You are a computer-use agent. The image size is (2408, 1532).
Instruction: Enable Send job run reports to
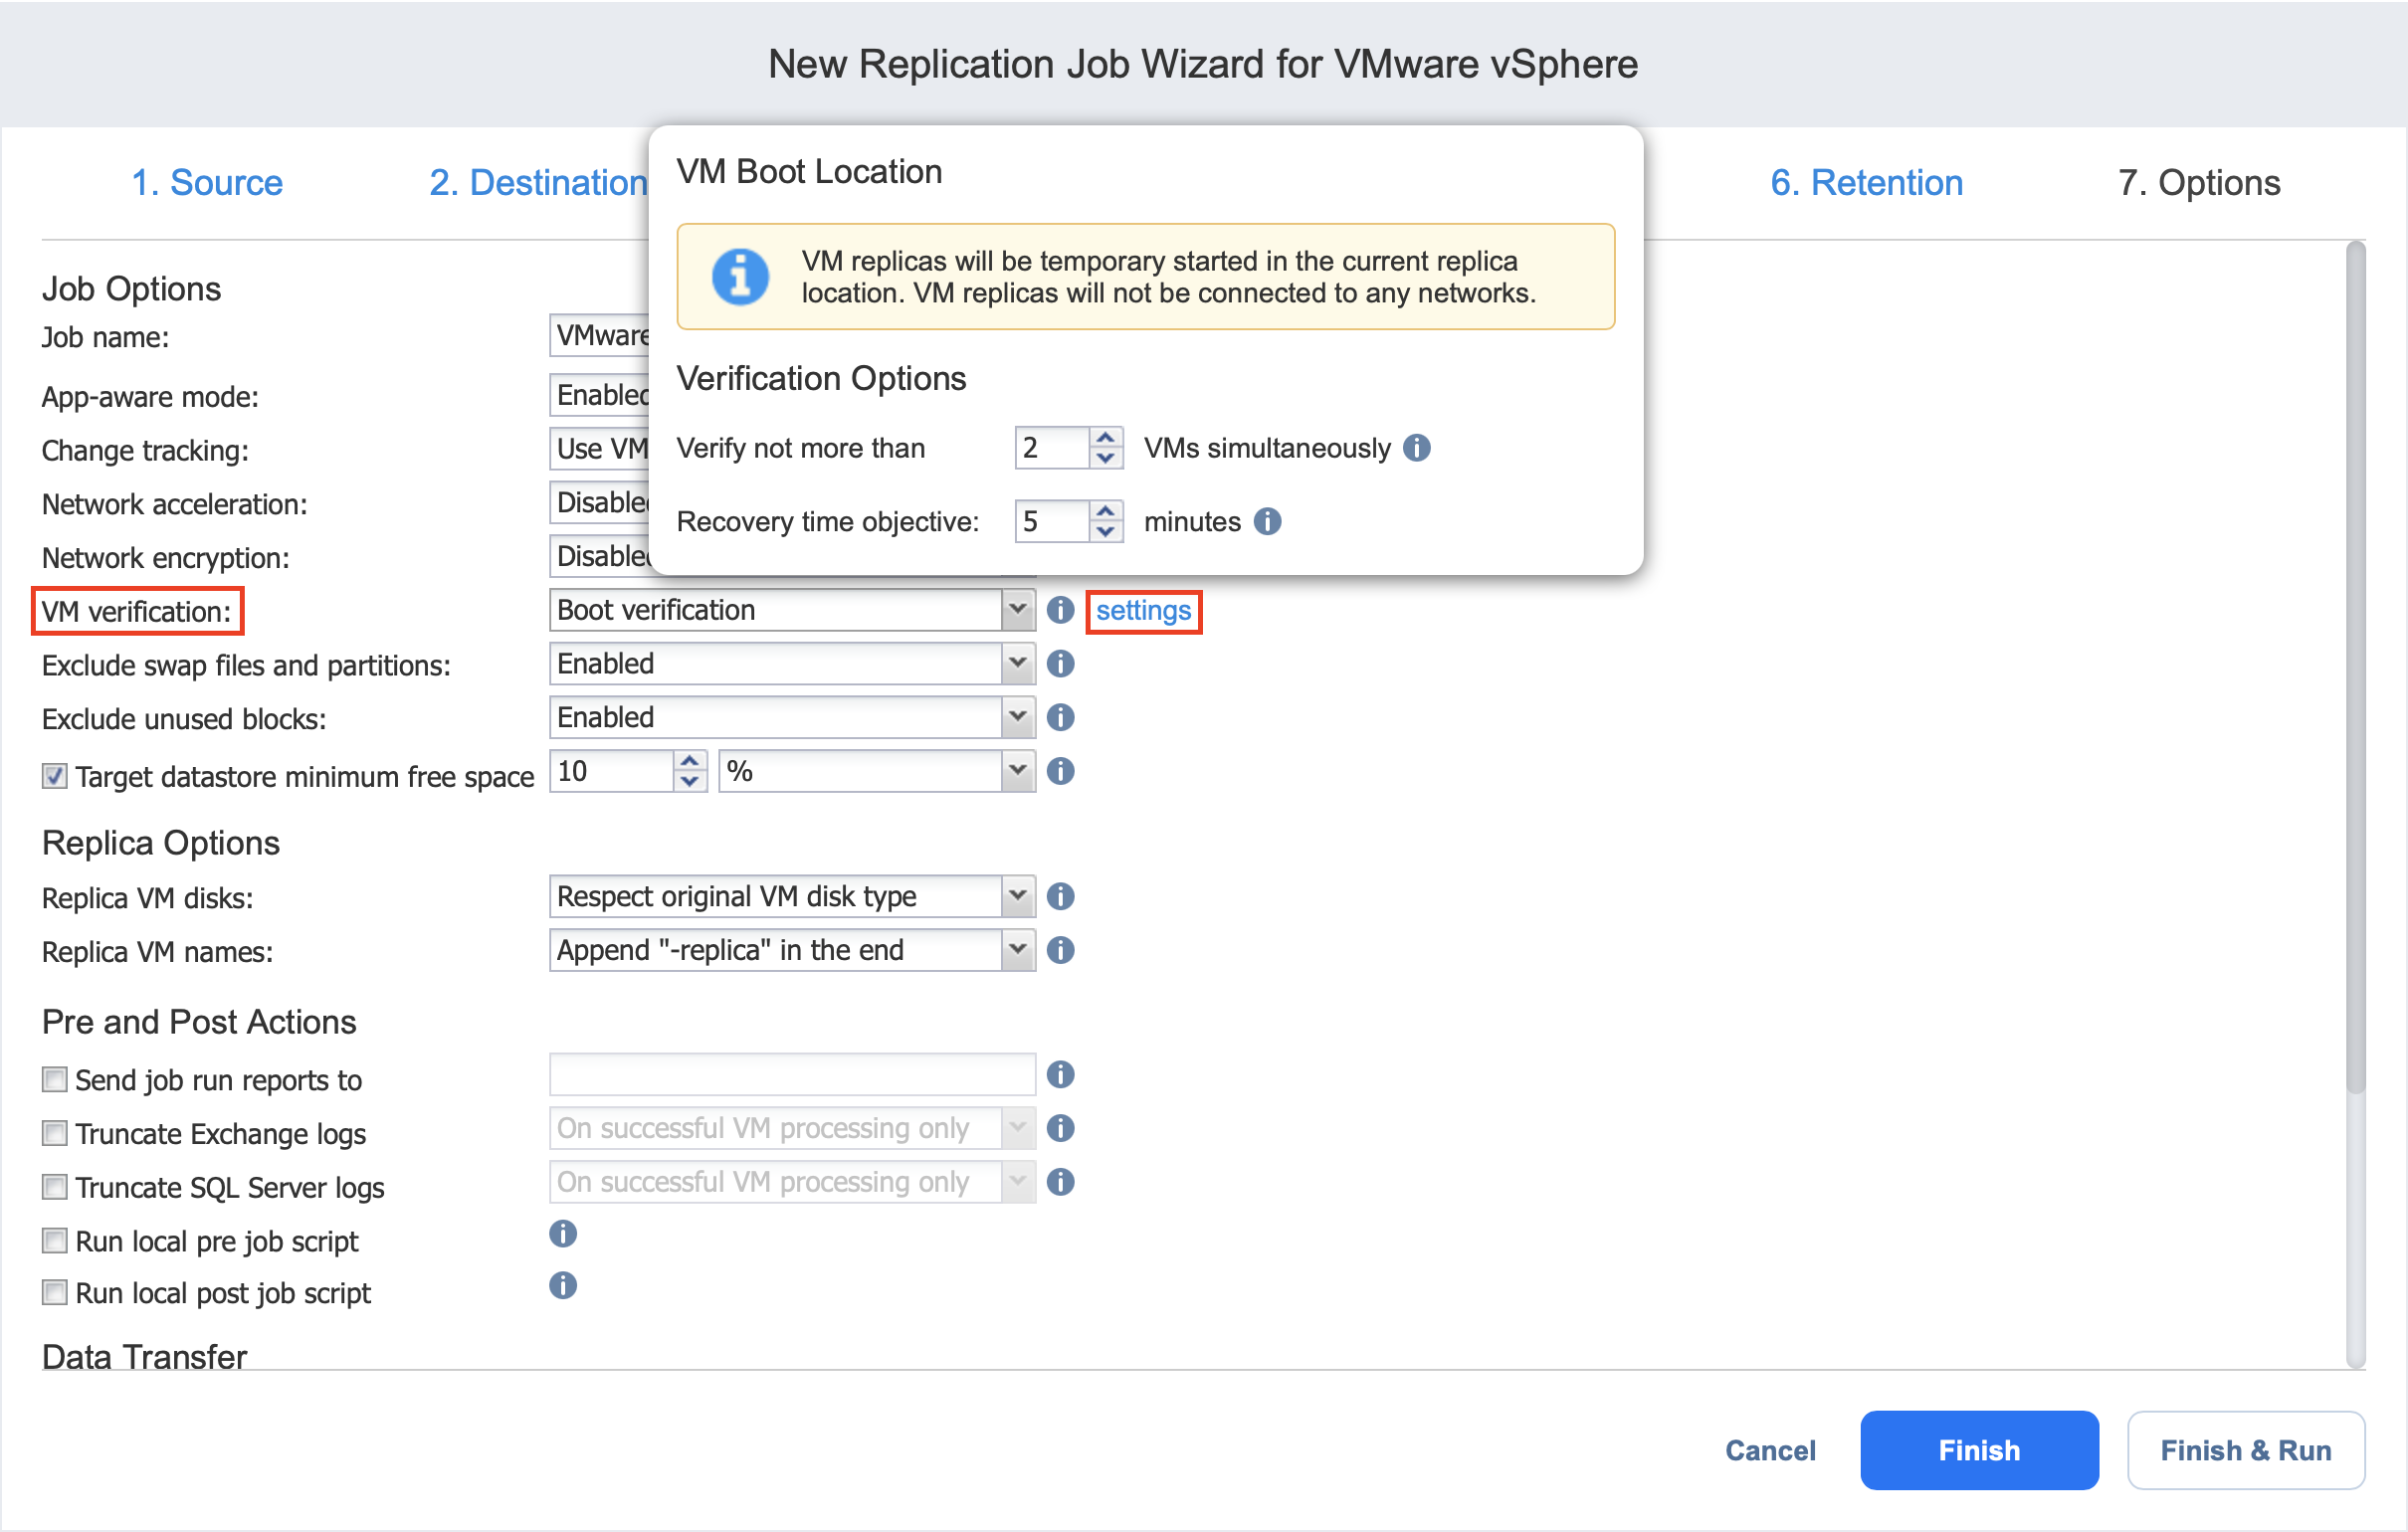click(54, 1080)
